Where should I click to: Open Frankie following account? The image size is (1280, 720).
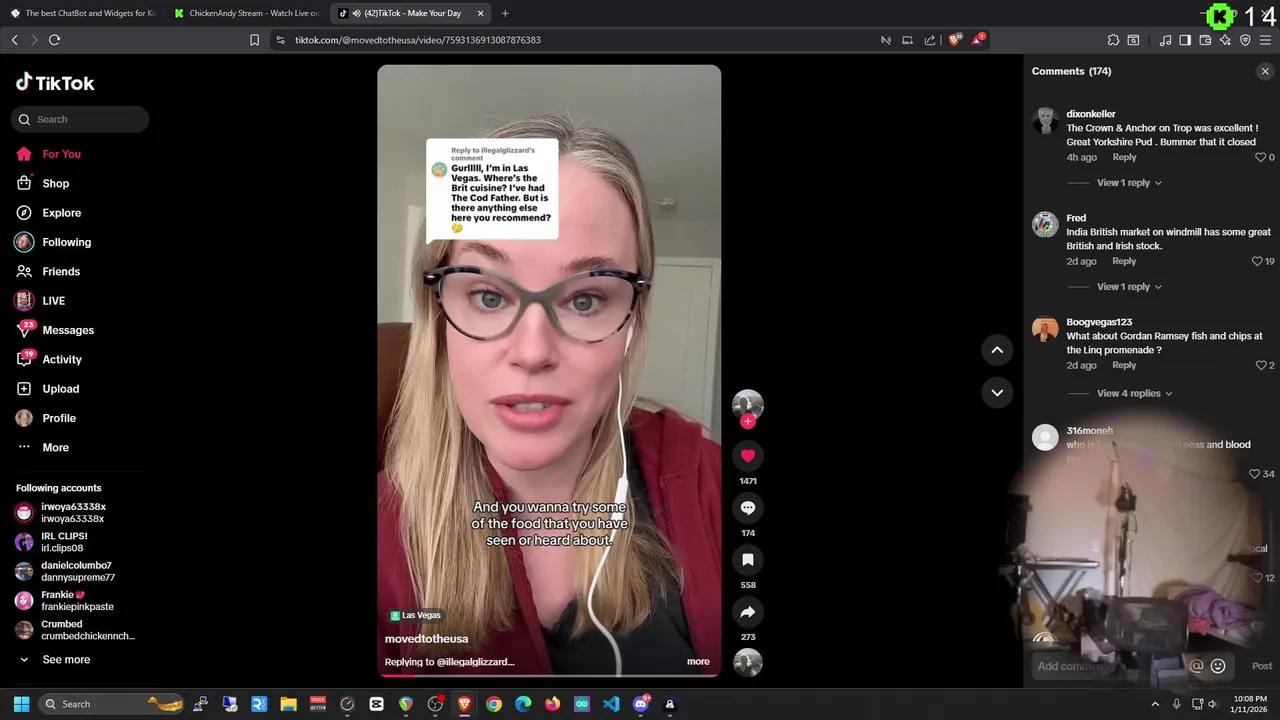(77, 601)
